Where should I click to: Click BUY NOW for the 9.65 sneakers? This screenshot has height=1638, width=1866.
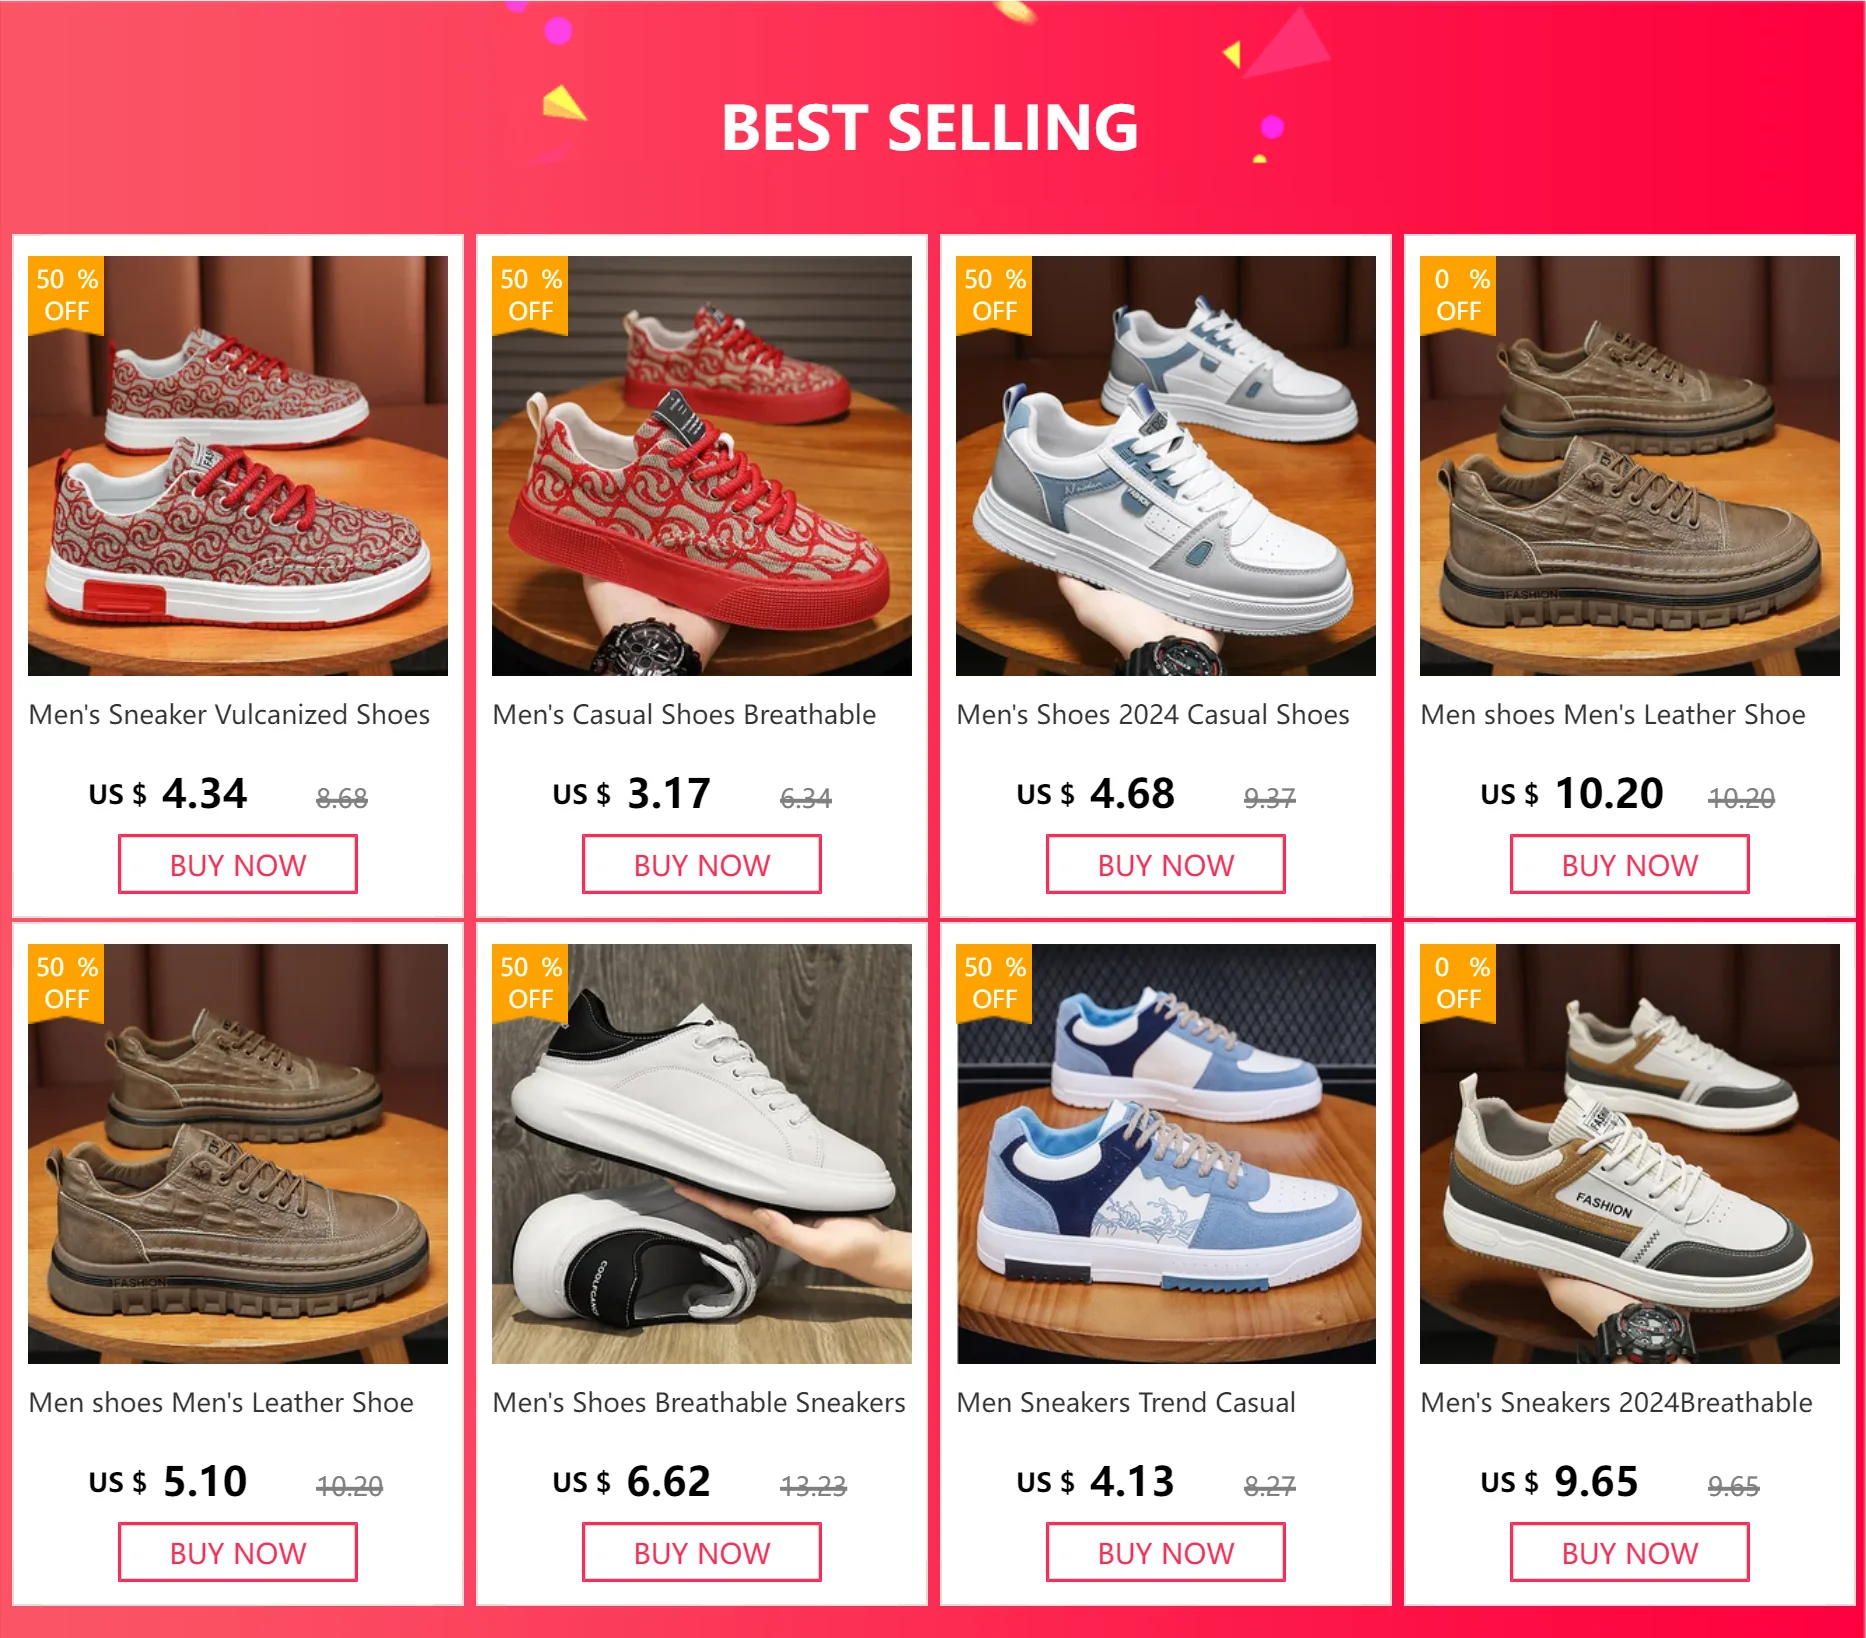tap(1630, 1553)
